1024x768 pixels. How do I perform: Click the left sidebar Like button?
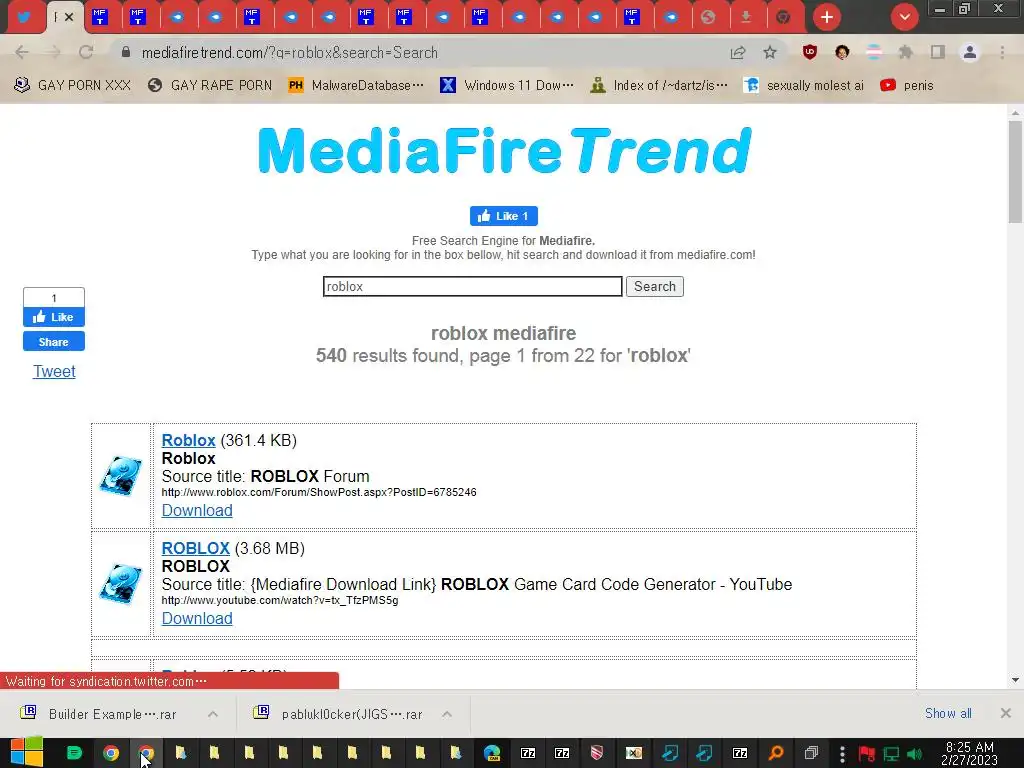coord(54,317)
